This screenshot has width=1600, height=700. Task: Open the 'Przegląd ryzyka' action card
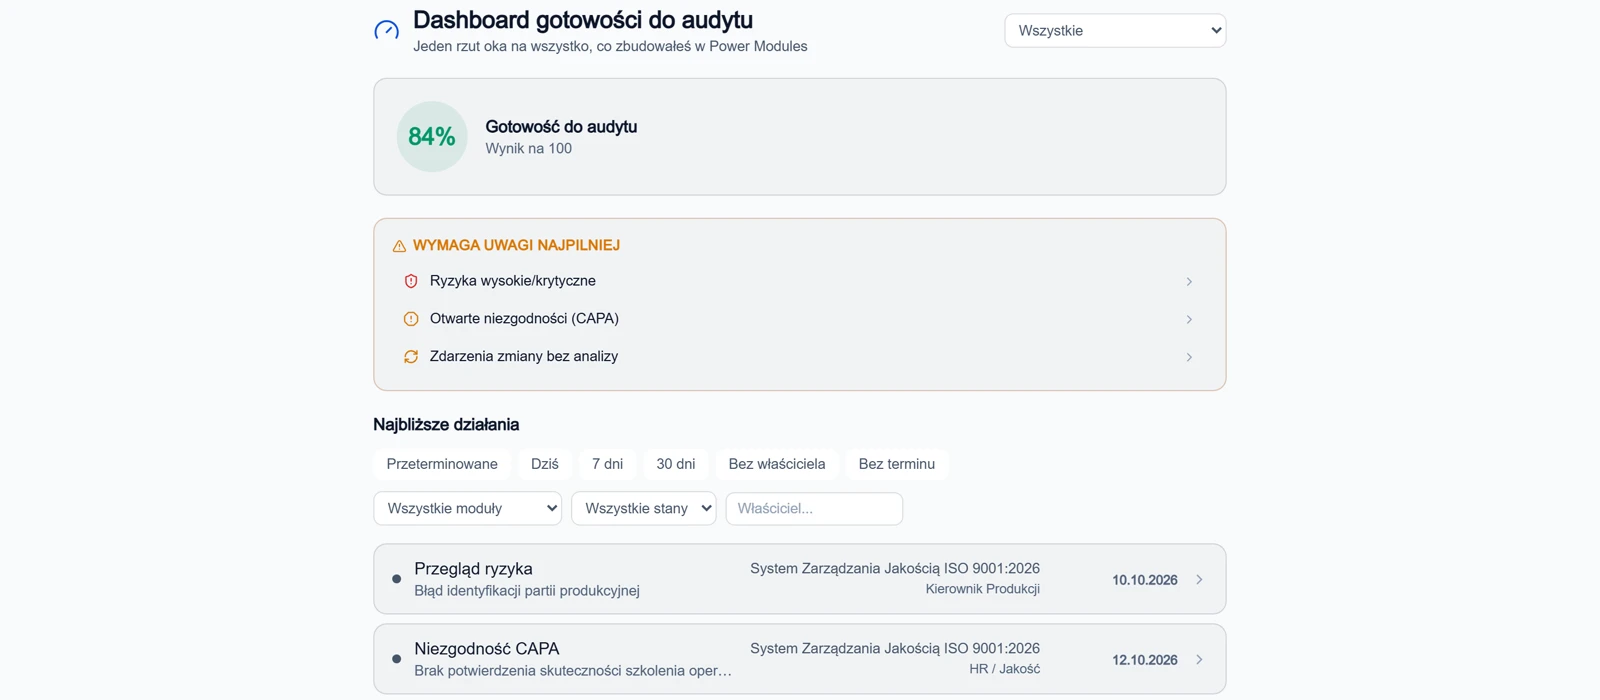click(x=799, y=579)
